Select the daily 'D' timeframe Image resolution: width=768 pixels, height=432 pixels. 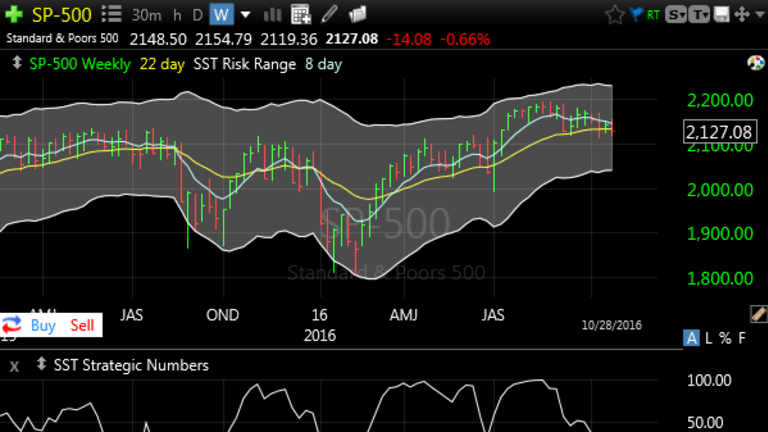tap(197, 15)
